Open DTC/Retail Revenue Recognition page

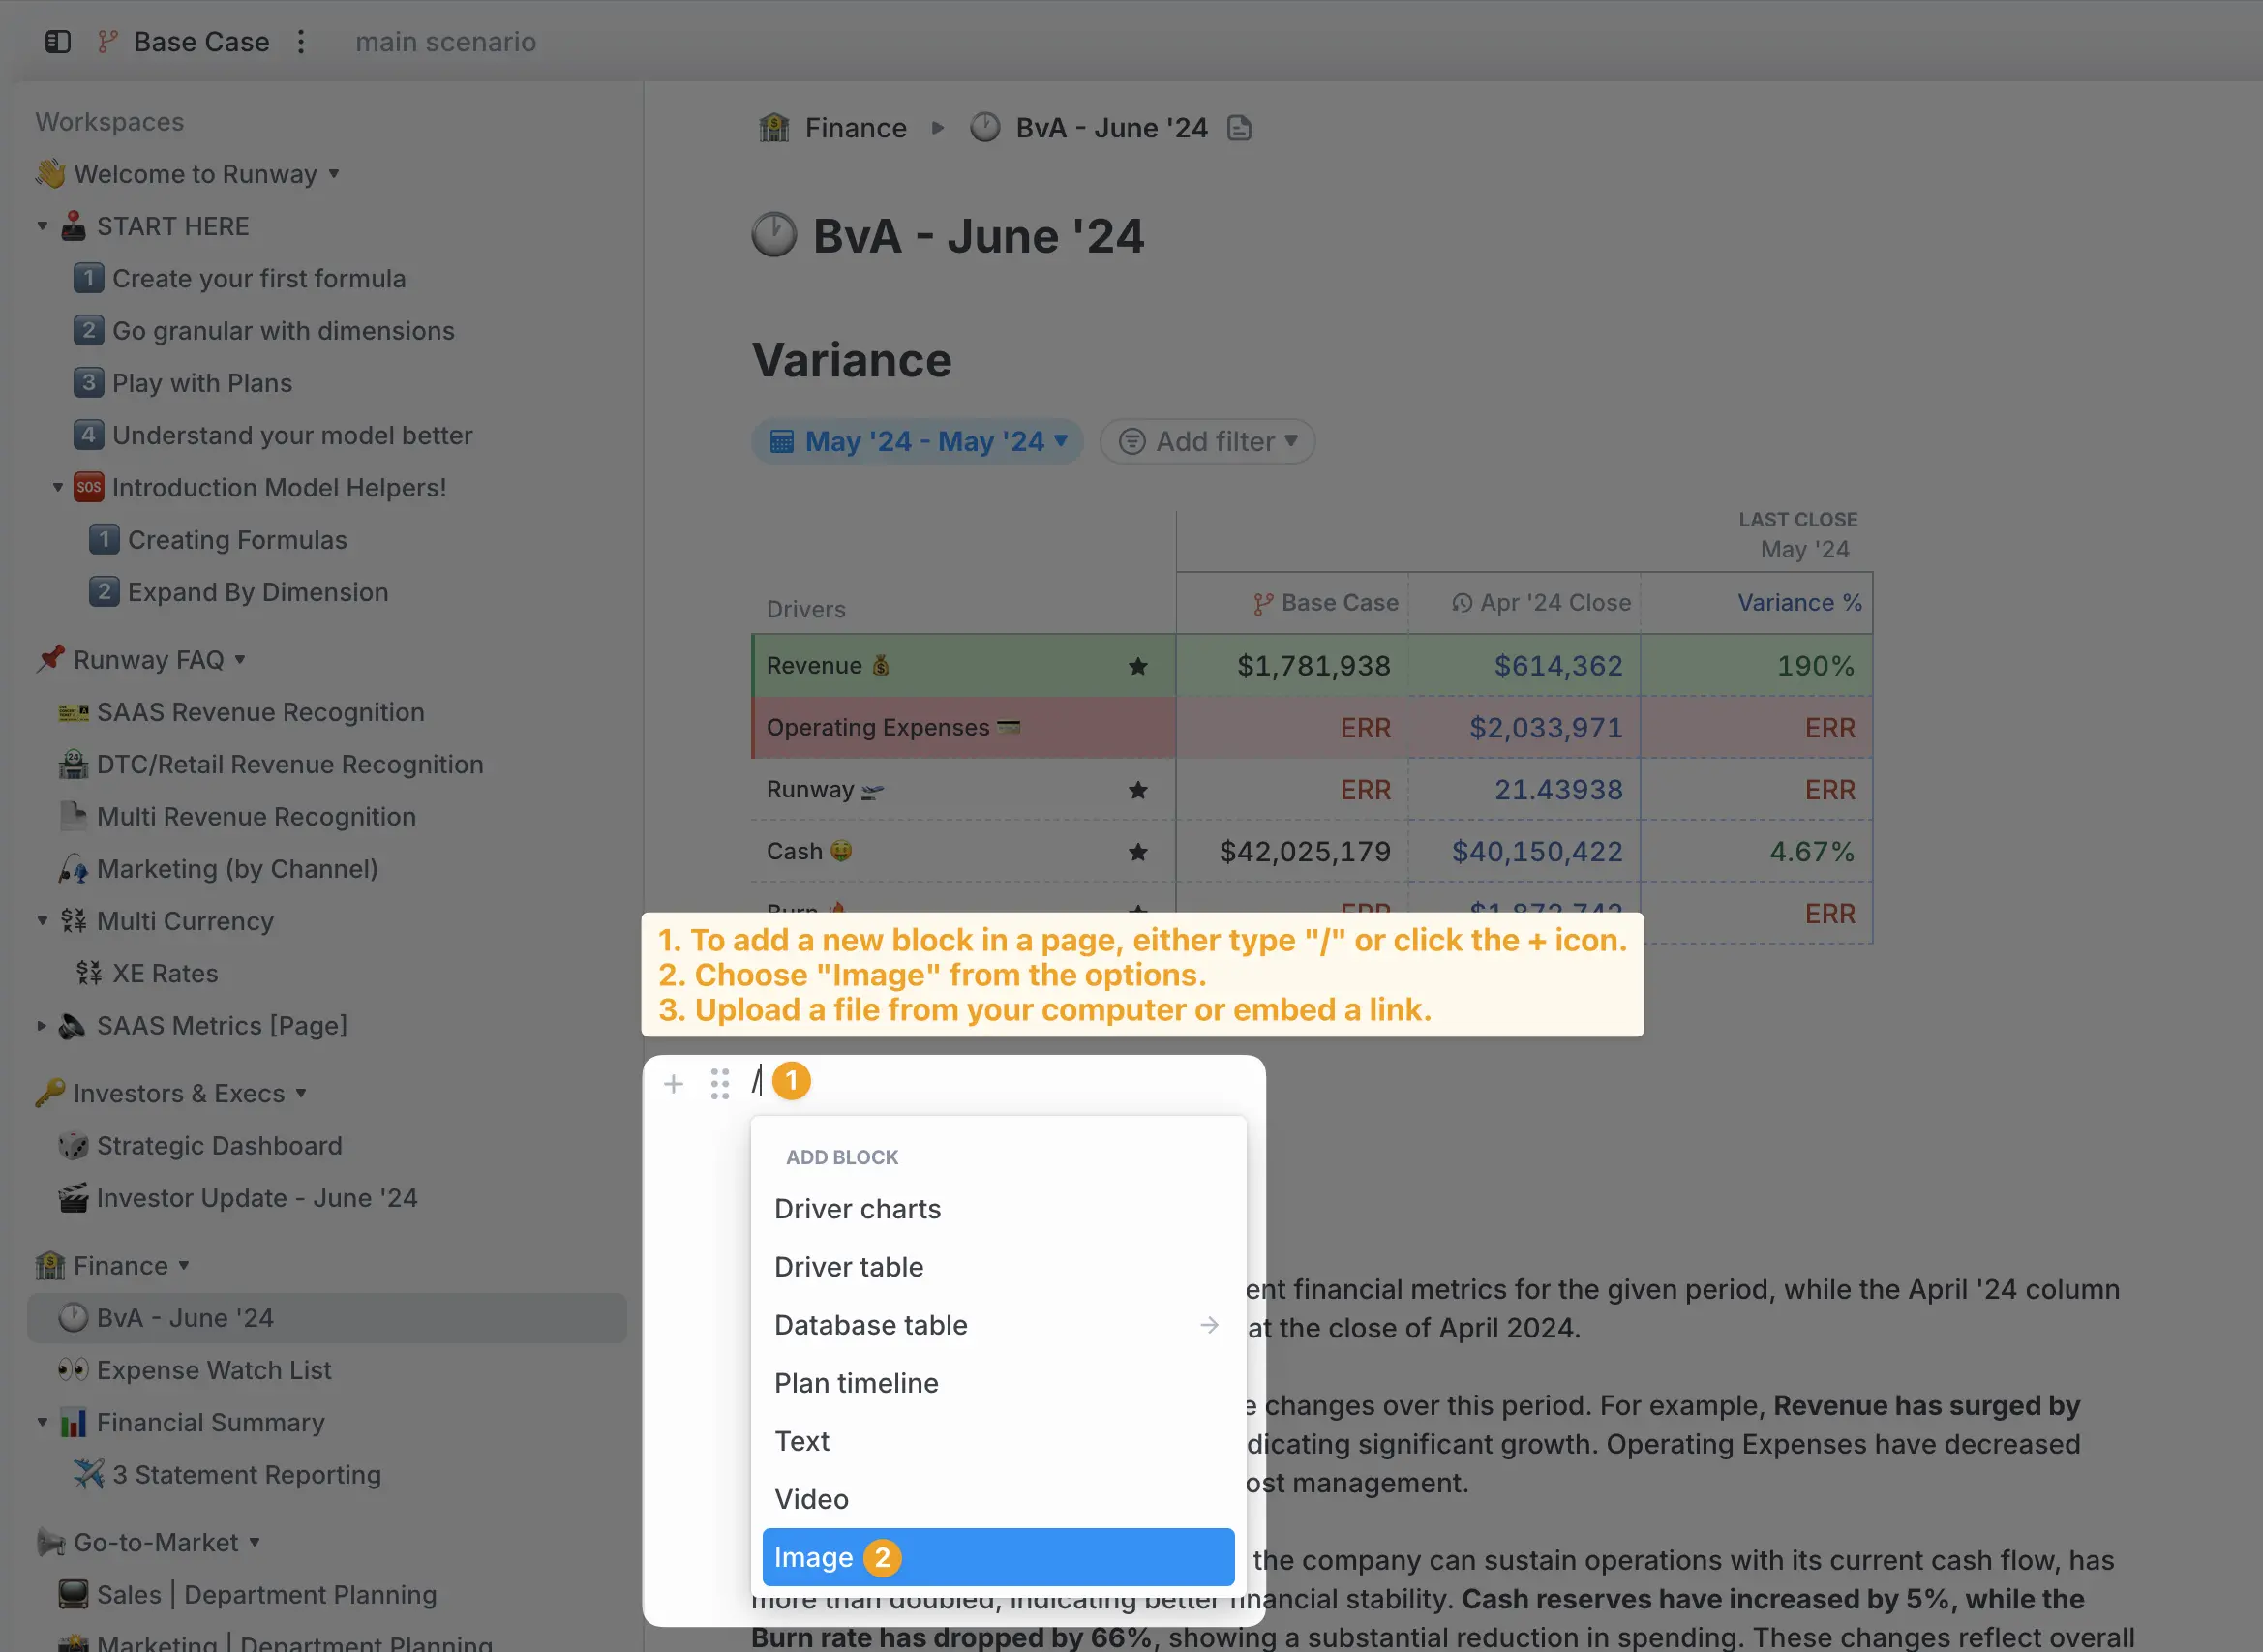pyautogui.click(x=290, y=764)
